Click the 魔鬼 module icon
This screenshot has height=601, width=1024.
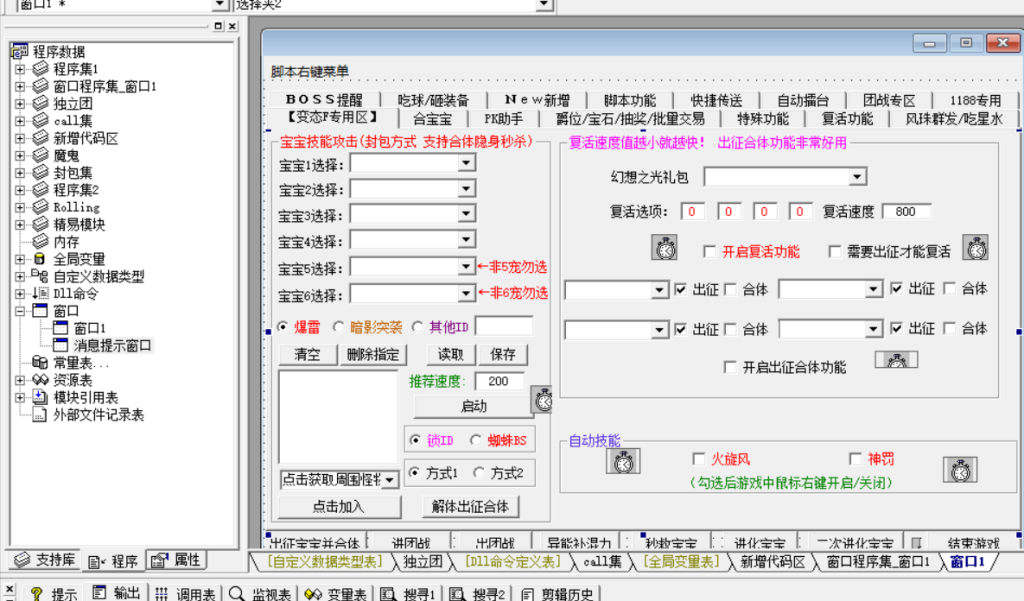tap(40, 155)
